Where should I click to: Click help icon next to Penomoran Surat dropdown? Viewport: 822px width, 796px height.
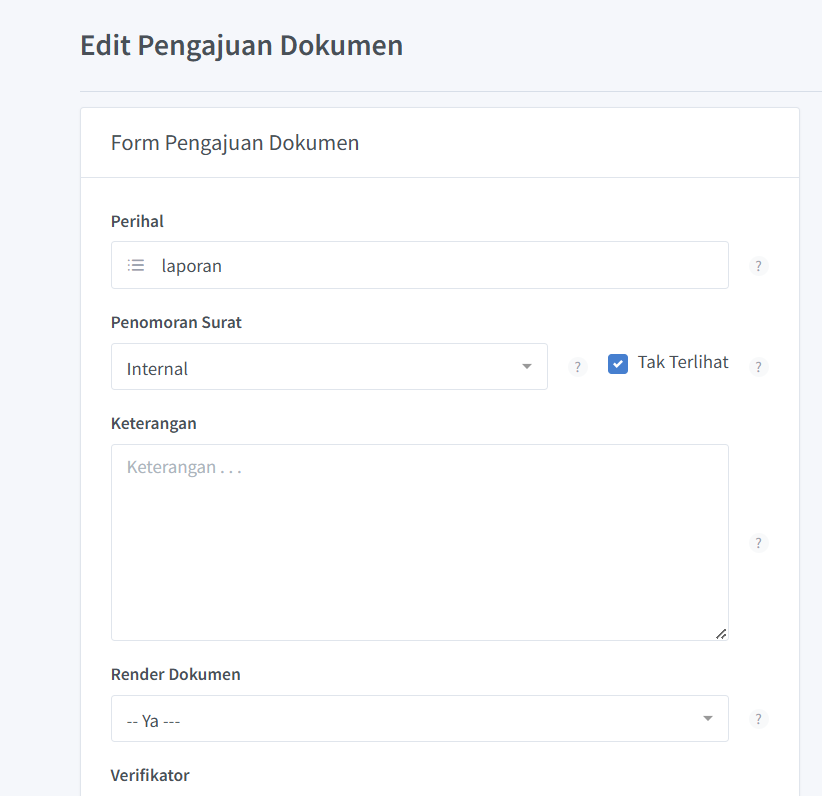pos(577,367)
